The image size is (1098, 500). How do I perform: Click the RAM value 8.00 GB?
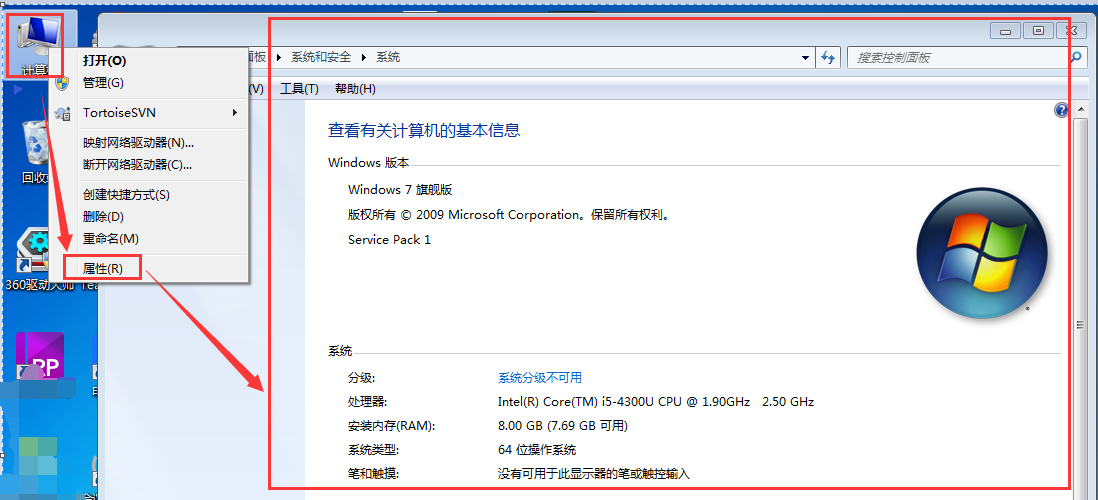tap(562, 426)
